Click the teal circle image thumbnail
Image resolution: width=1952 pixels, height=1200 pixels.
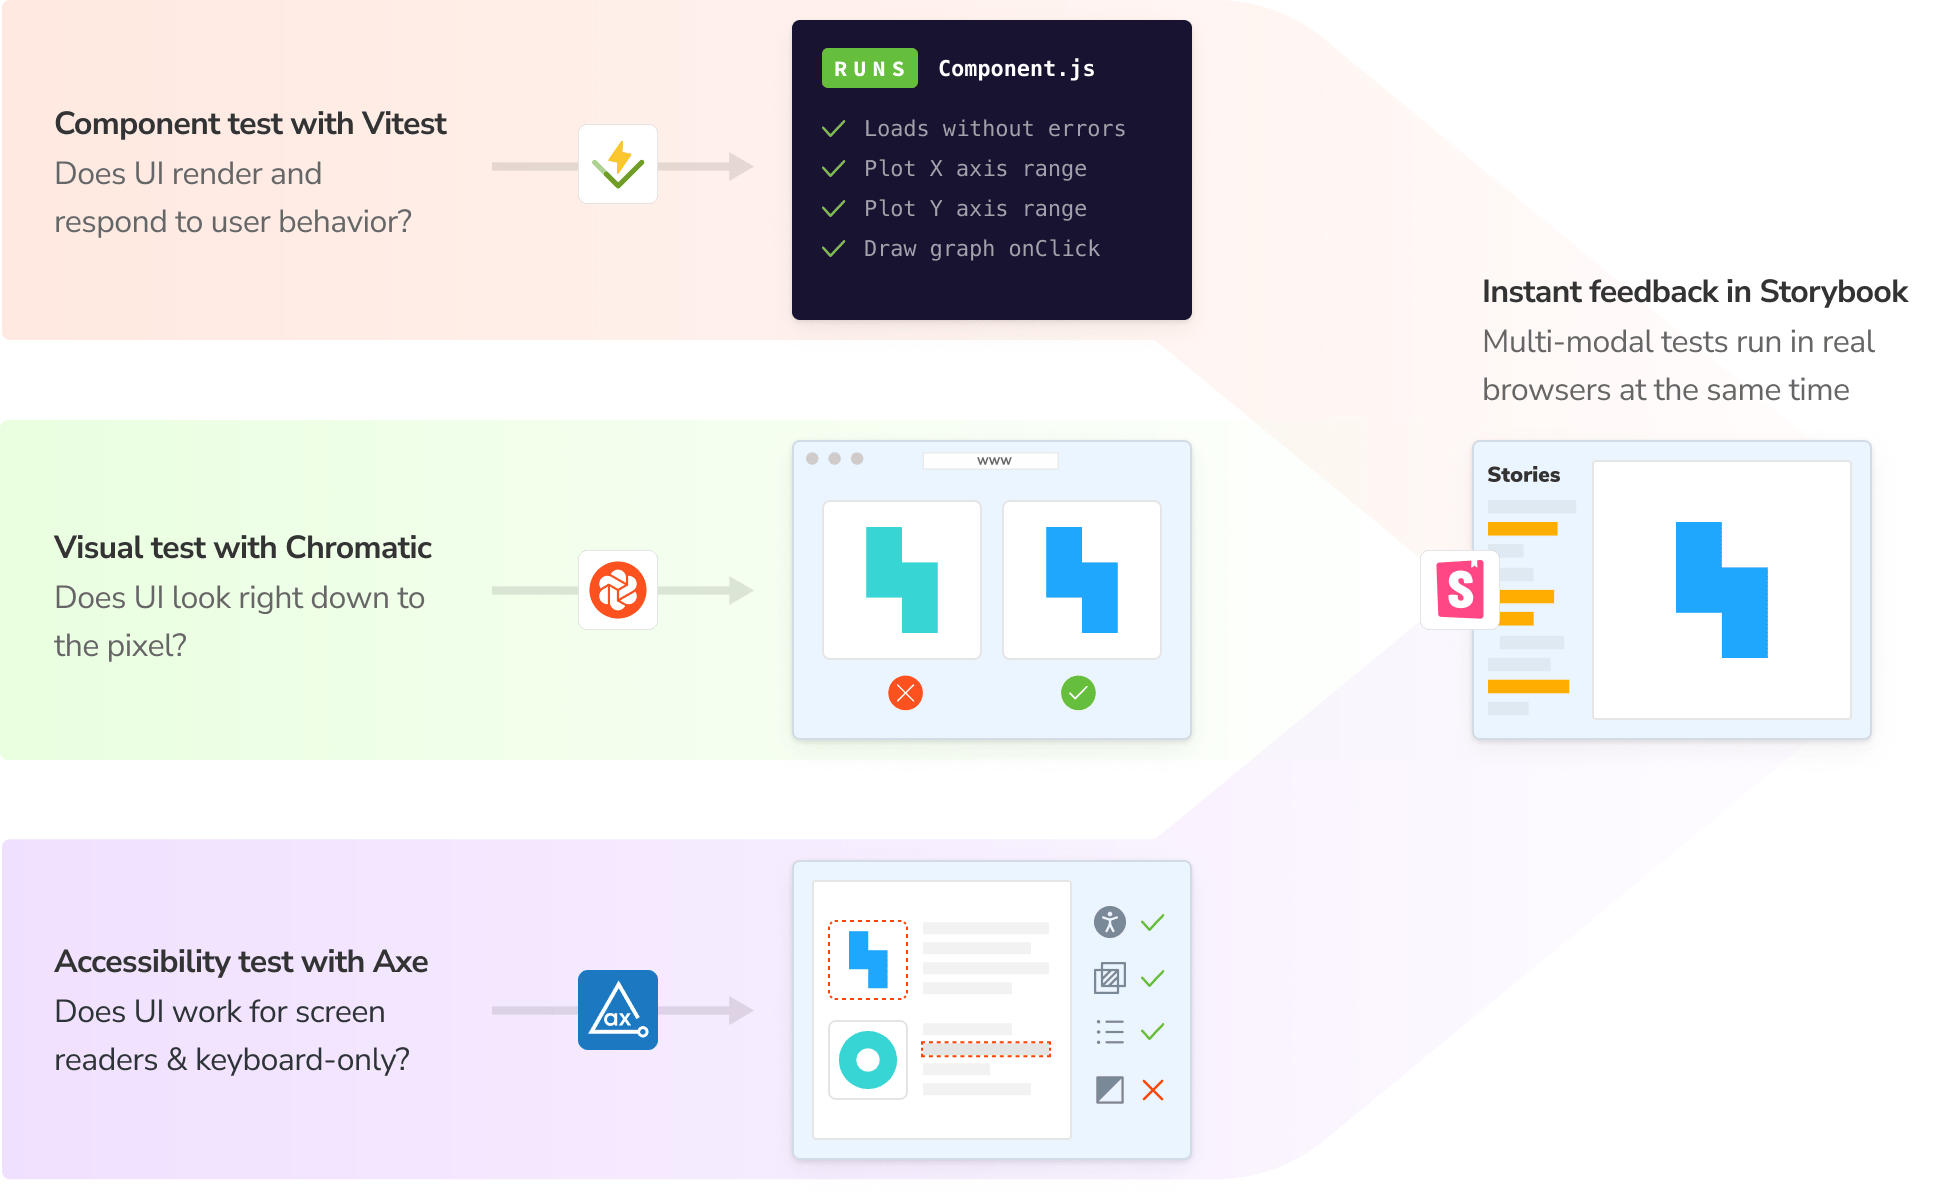(x=868, y=1060)
